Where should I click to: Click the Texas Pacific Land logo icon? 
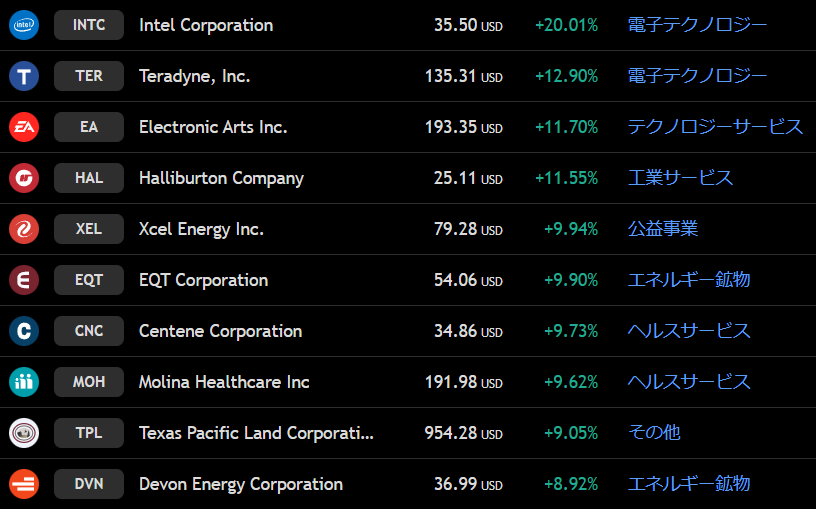pos(23,433)
